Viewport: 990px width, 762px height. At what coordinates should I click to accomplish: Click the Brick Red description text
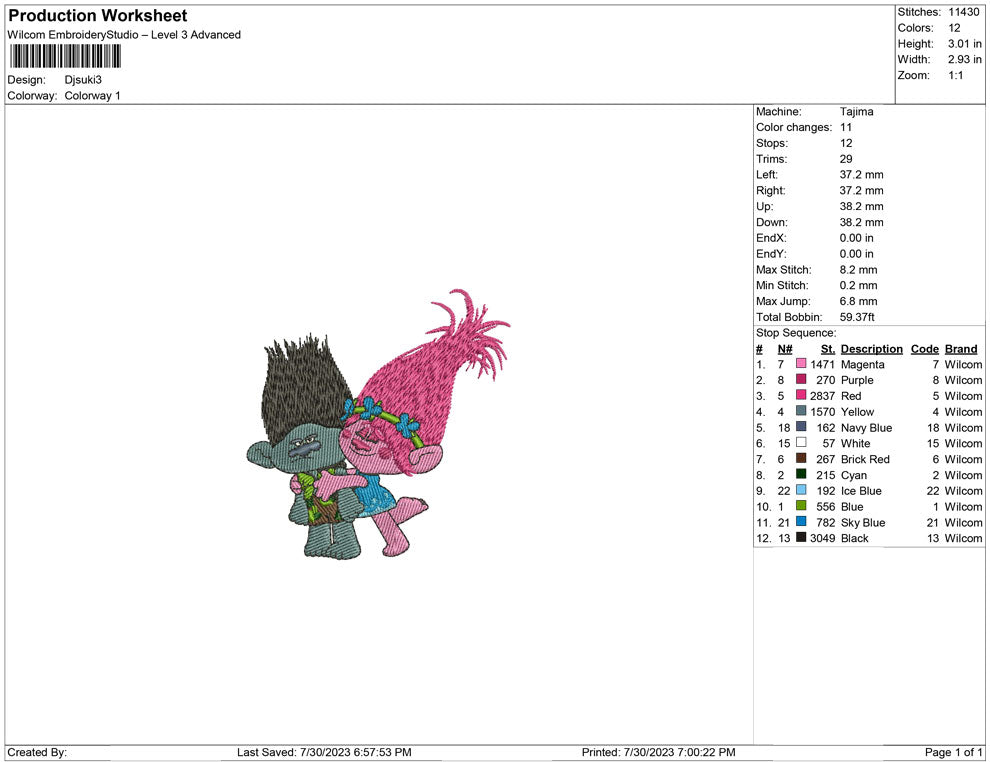coord(865,459)
